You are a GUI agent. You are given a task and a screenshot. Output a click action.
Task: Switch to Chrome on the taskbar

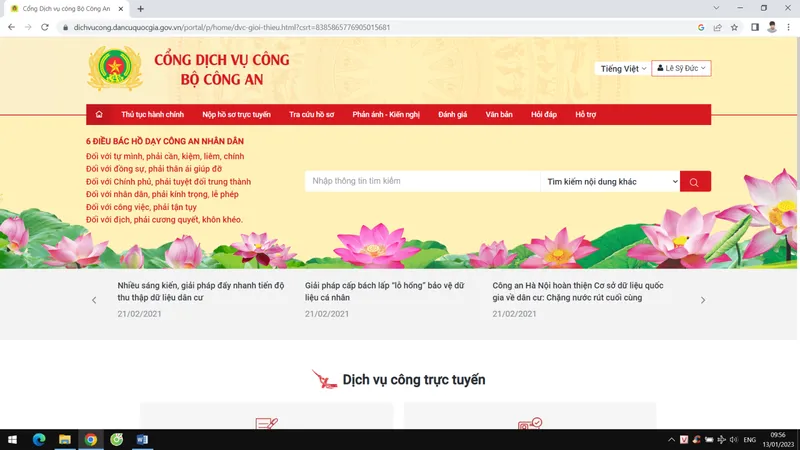[91, 439]
